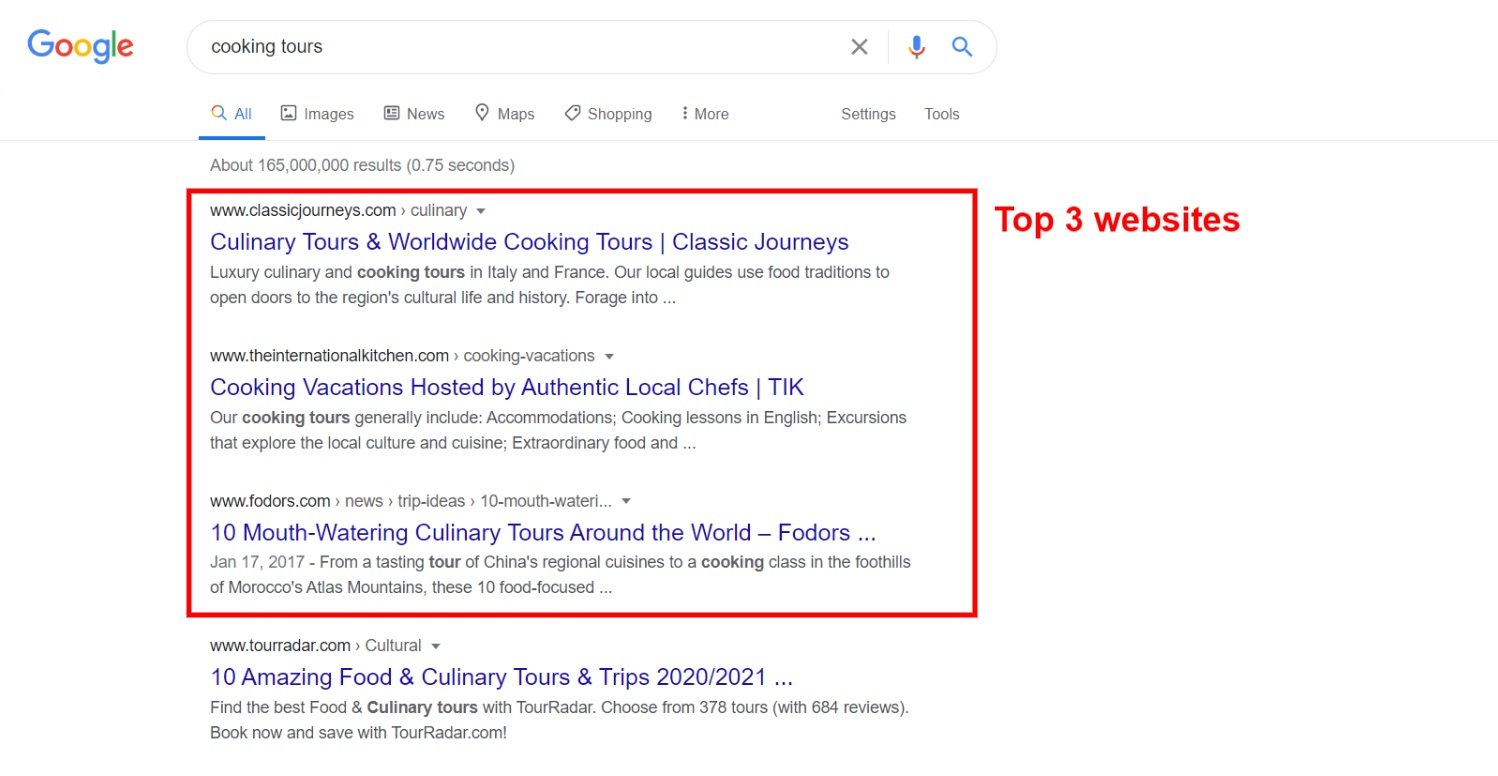Open the Shopping tab

coord(608,114)
